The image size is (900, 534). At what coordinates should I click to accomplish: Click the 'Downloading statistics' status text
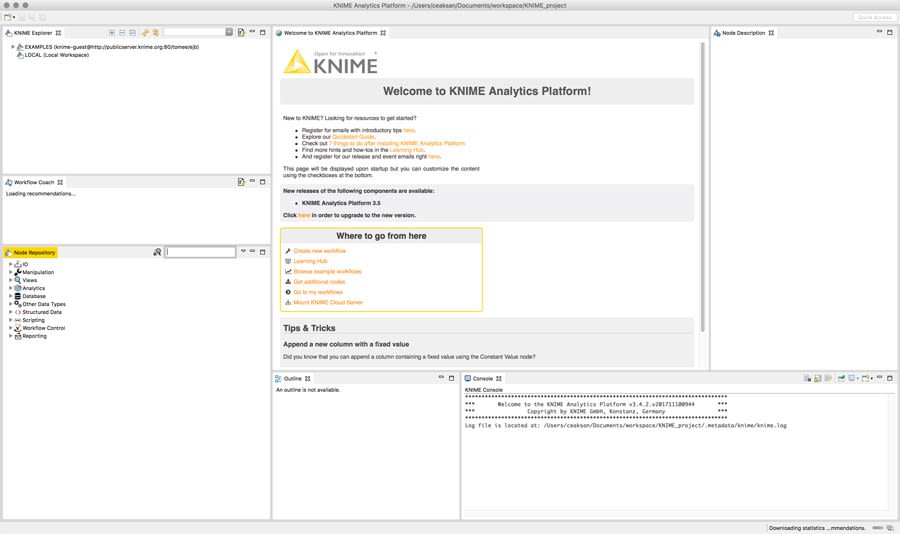tap(817, 528)
